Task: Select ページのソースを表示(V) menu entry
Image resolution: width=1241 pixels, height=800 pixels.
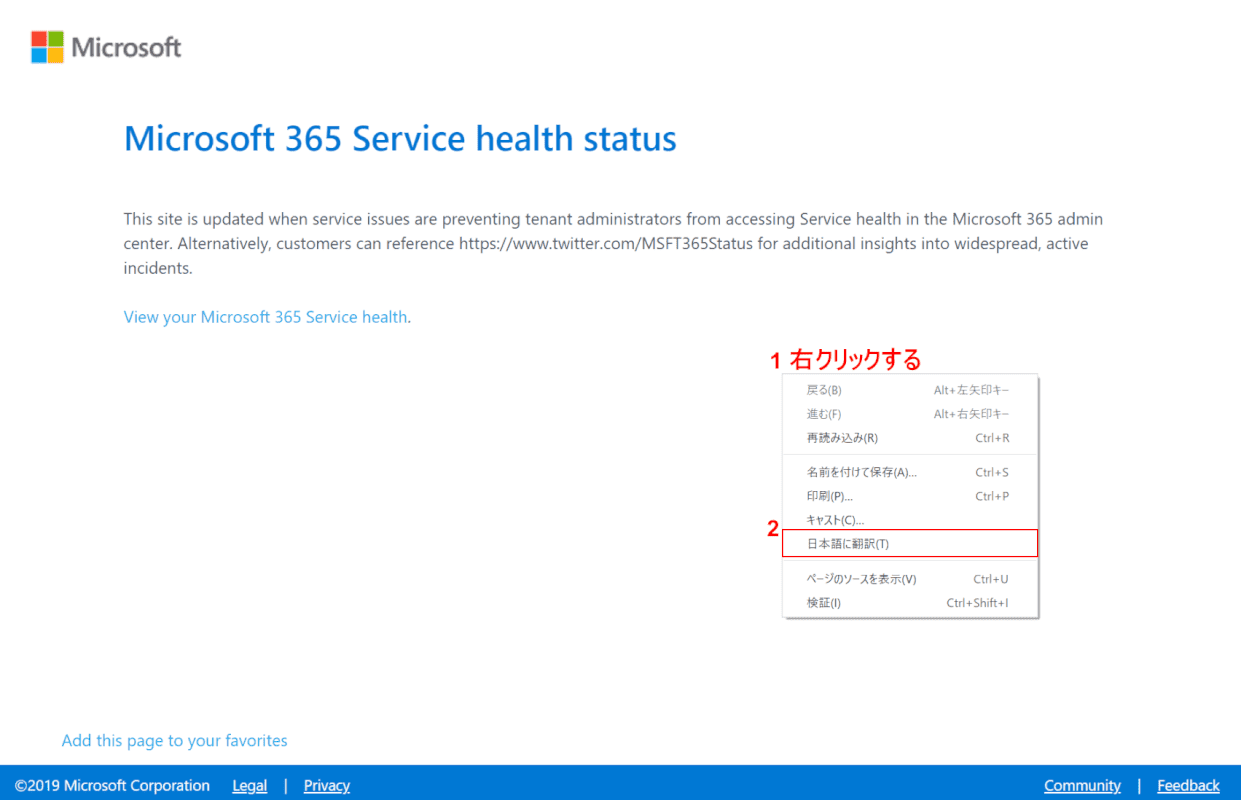Action: 911,579
